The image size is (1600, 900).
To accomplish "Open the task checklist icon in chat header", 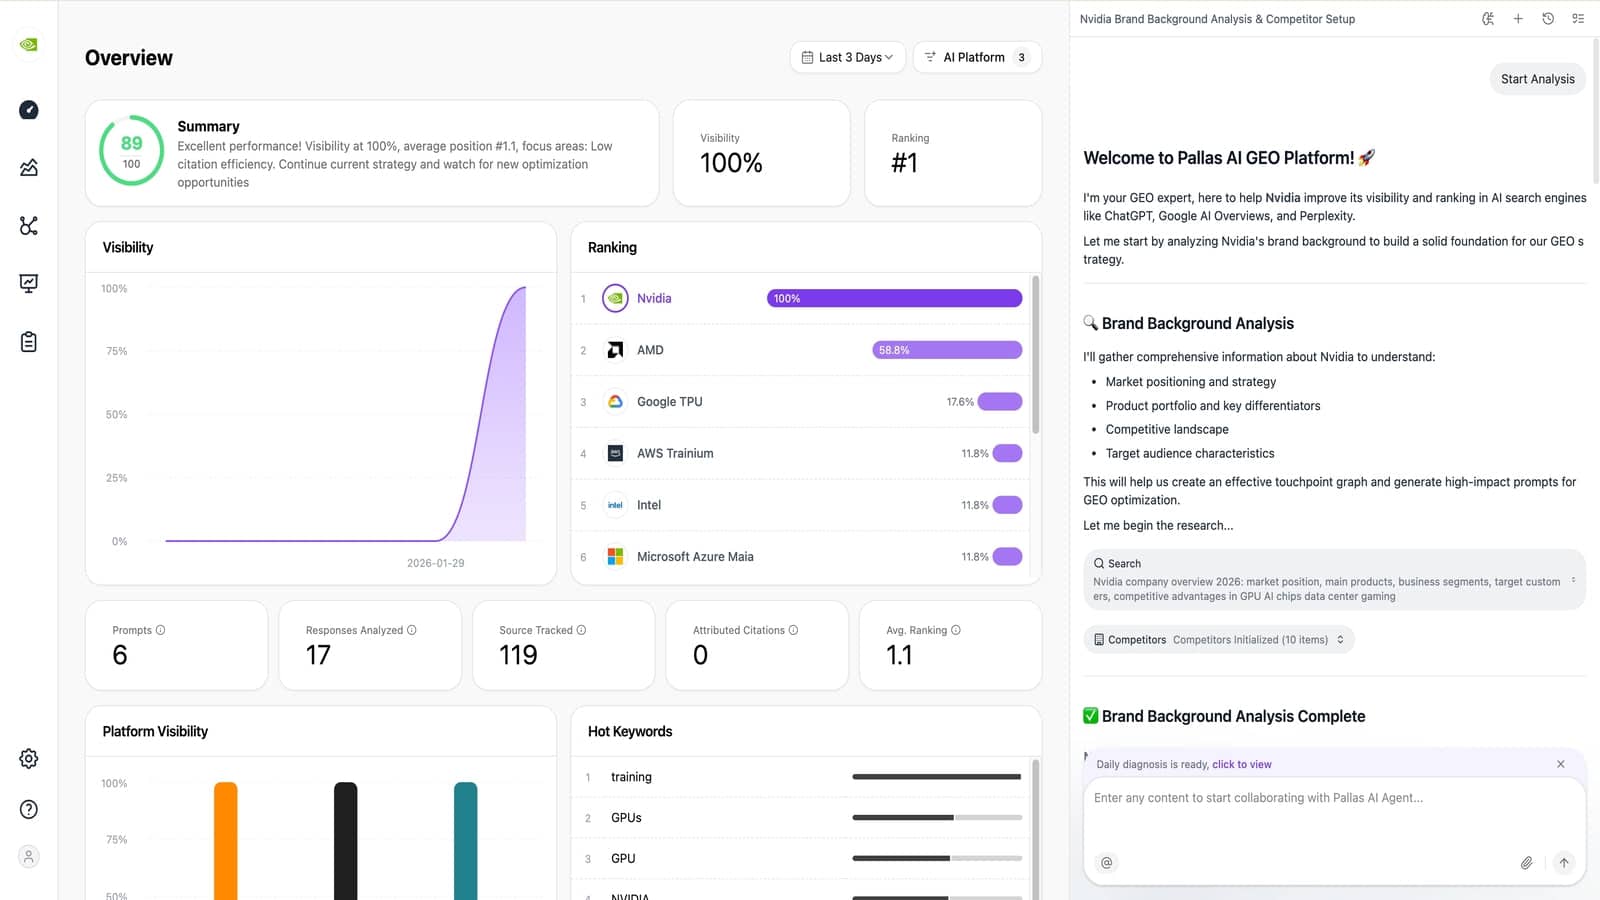I will click(1578, 18).
